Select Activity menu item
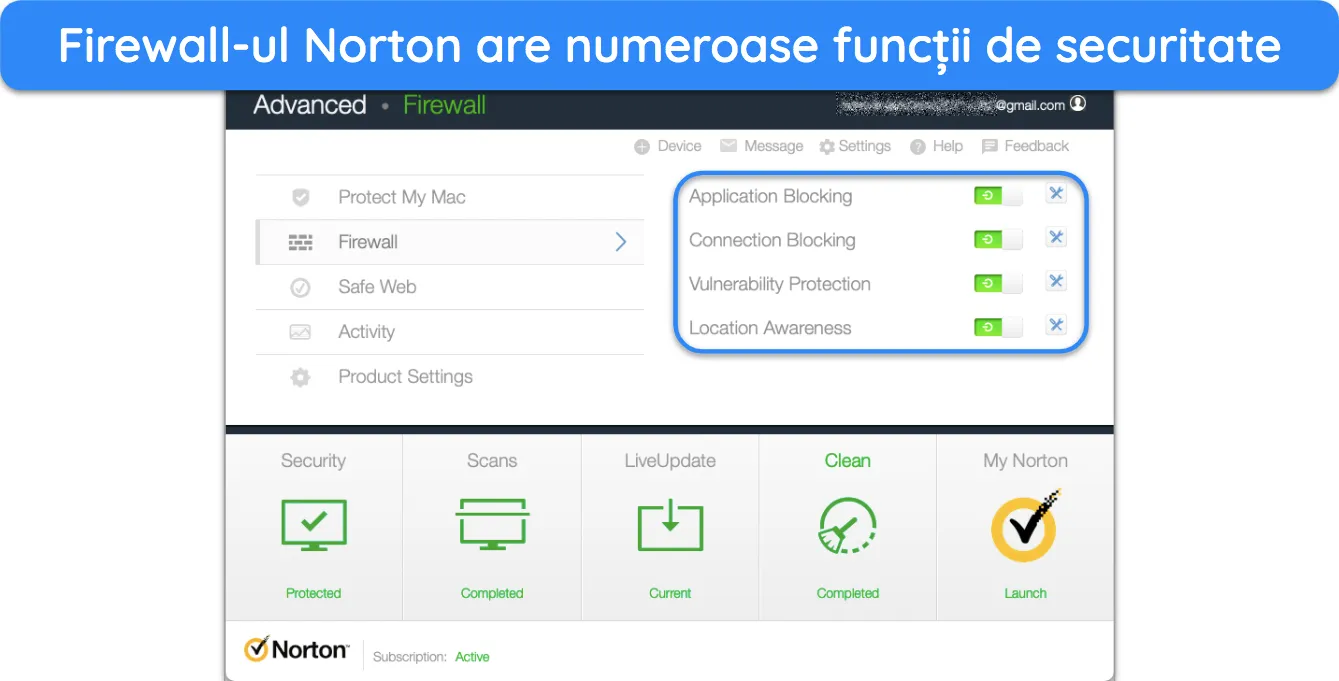Screen dimensions: 1339x681 (450, 332)
